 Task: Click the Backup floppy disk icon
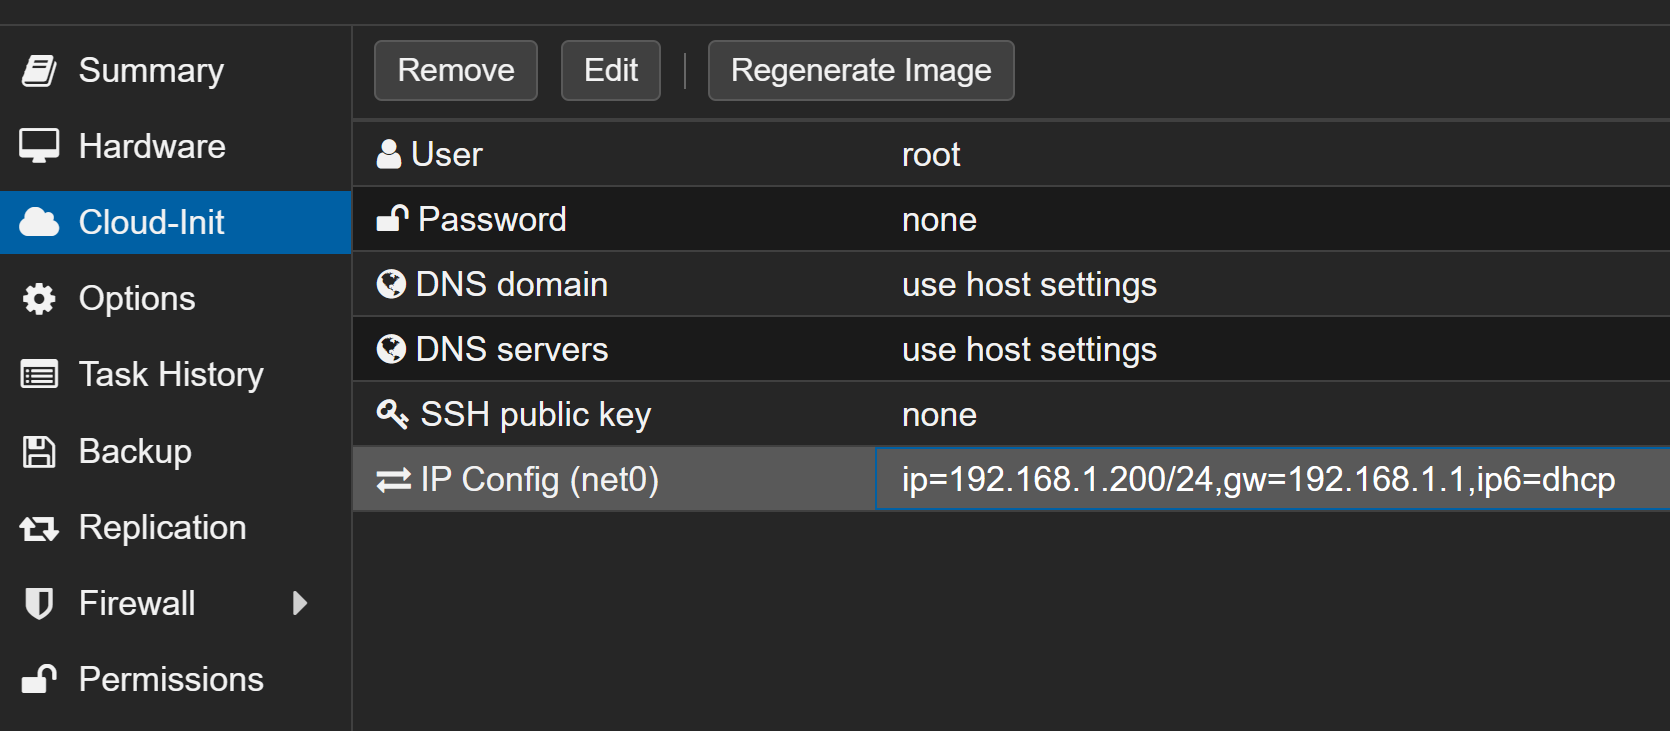click(39, 451)
